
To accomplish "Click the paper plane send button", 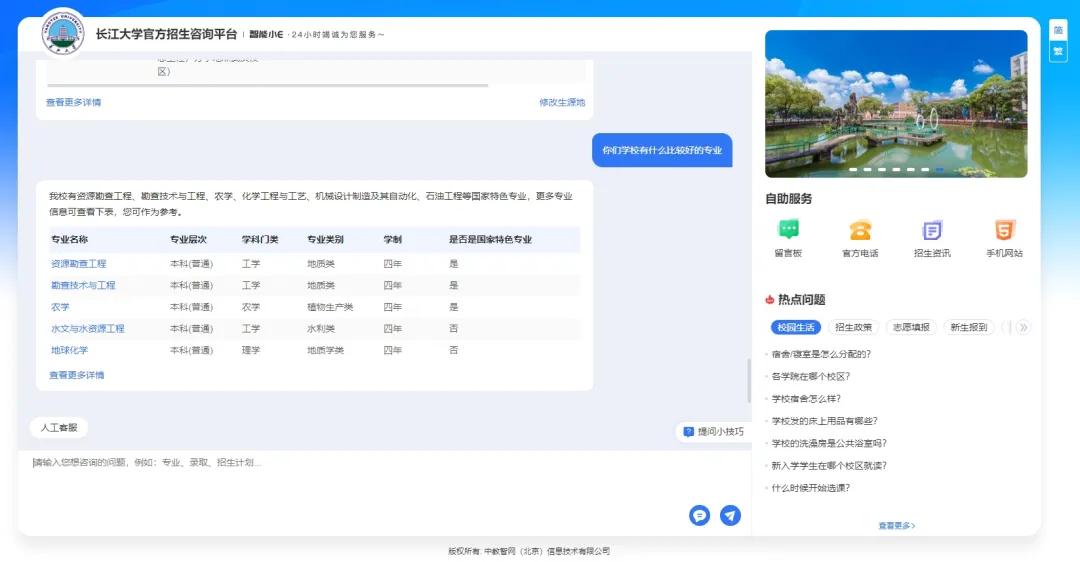I will pyautogui.click(x=730, y=515).
